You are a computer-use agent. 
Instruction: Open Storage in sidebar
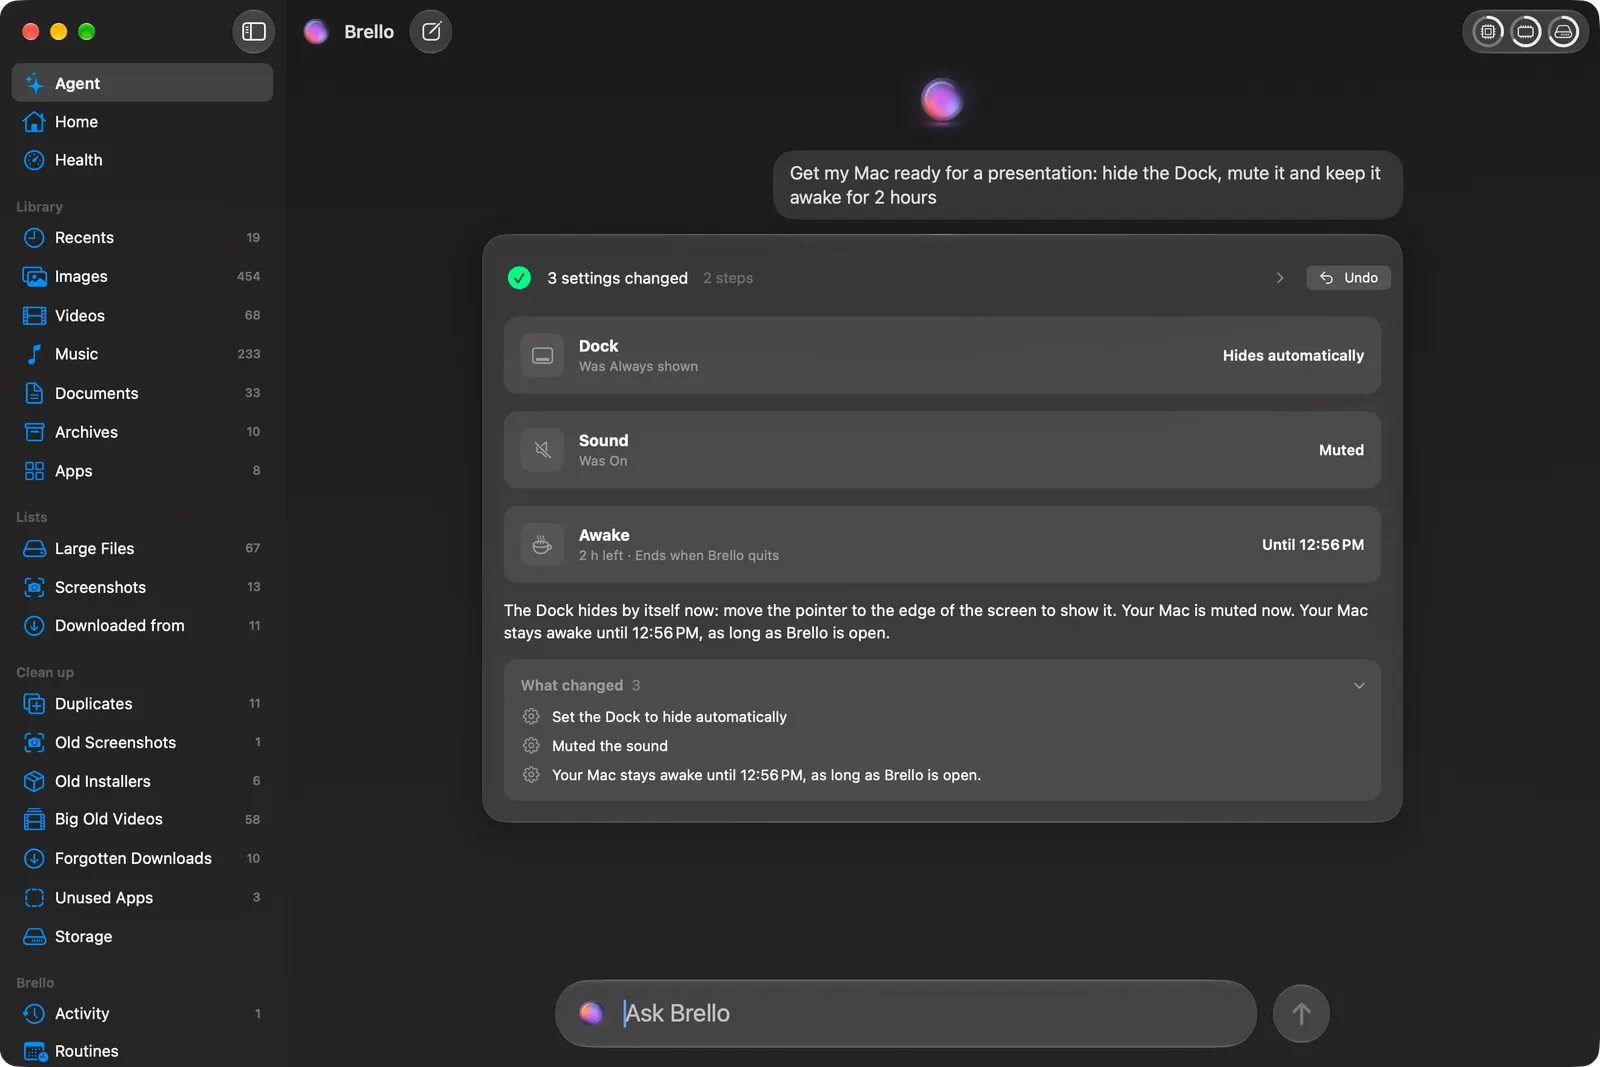(x=142, y=937)
